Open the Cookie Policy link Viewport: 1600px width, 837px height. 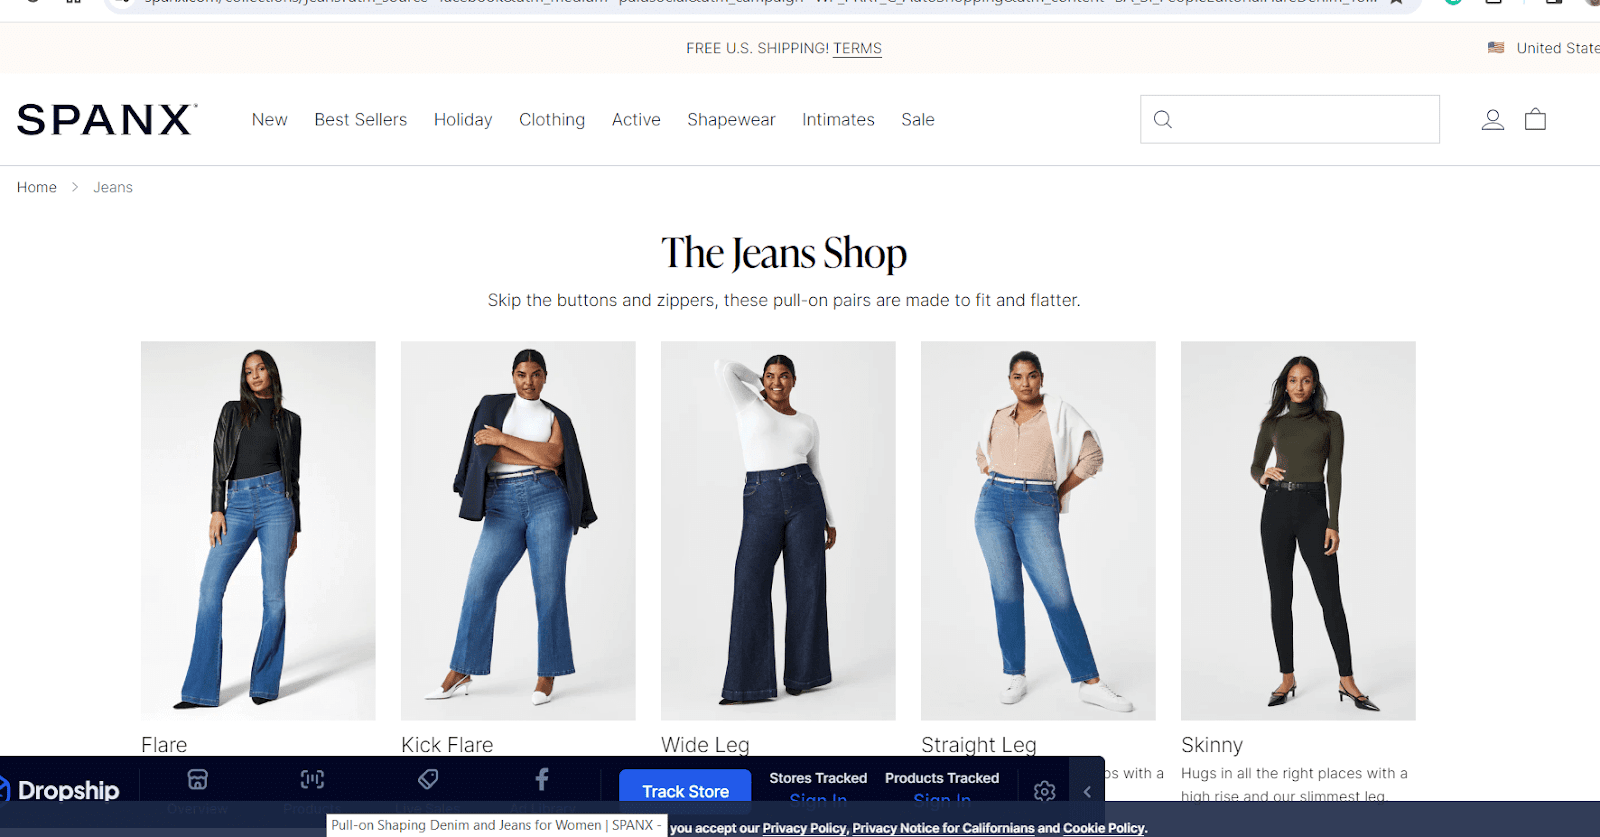point(1104,828)
